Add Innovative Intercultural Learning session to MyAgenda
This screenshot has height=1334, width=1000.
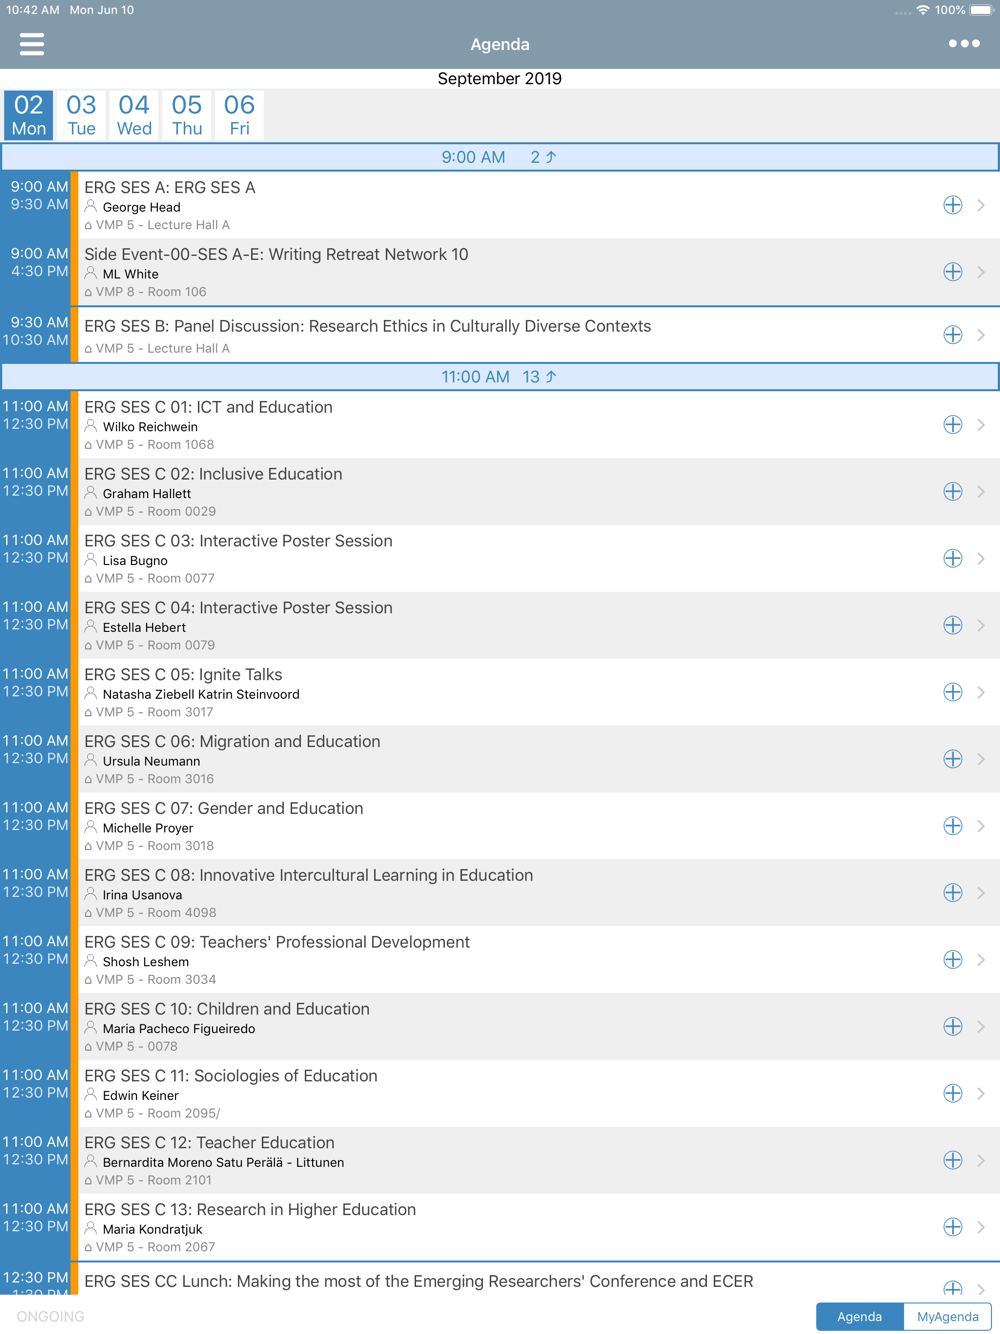point(953,893)
